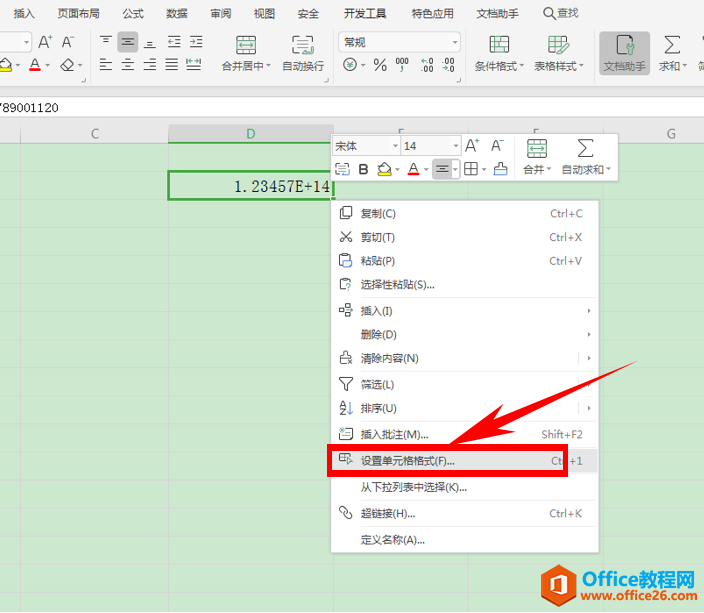Viewport: 704px width, 613px height.
Task: Click the Merge and Center (合并居中) icon
Action: (x=246, y=45)
